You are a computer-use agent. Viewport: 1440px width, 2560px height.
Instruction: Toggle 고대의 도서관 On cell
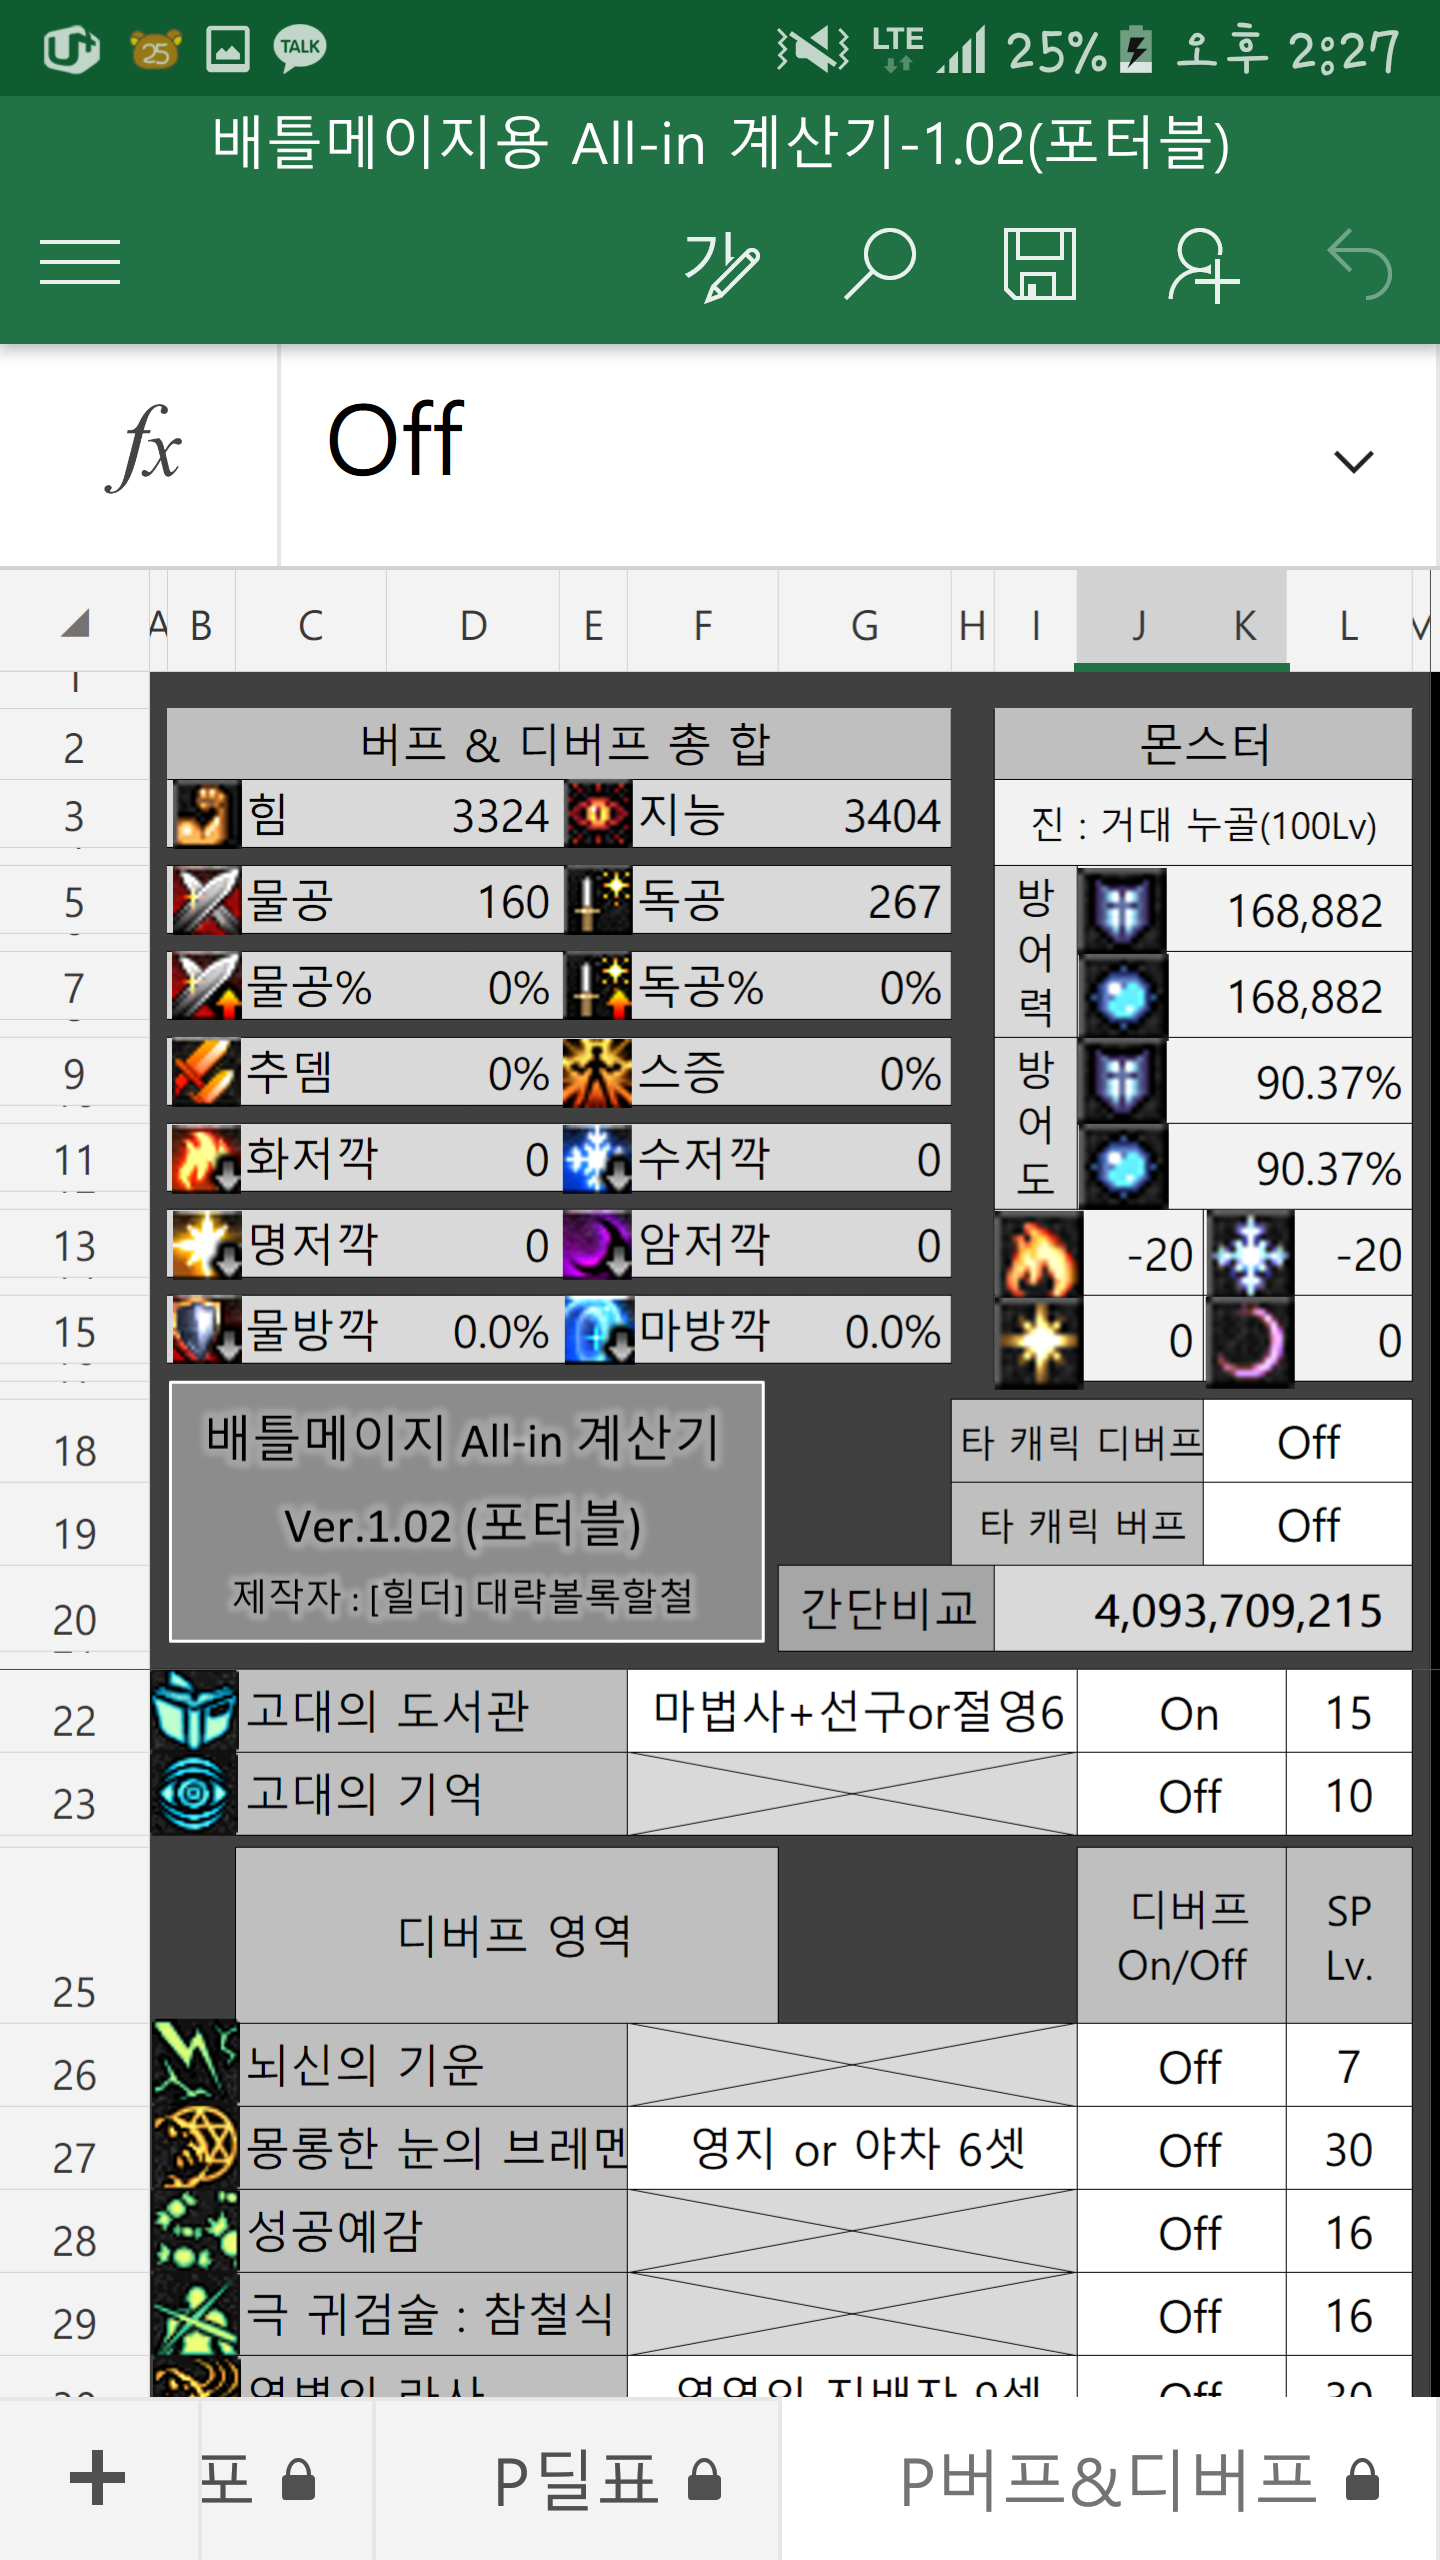(x=1188, y=1714)
